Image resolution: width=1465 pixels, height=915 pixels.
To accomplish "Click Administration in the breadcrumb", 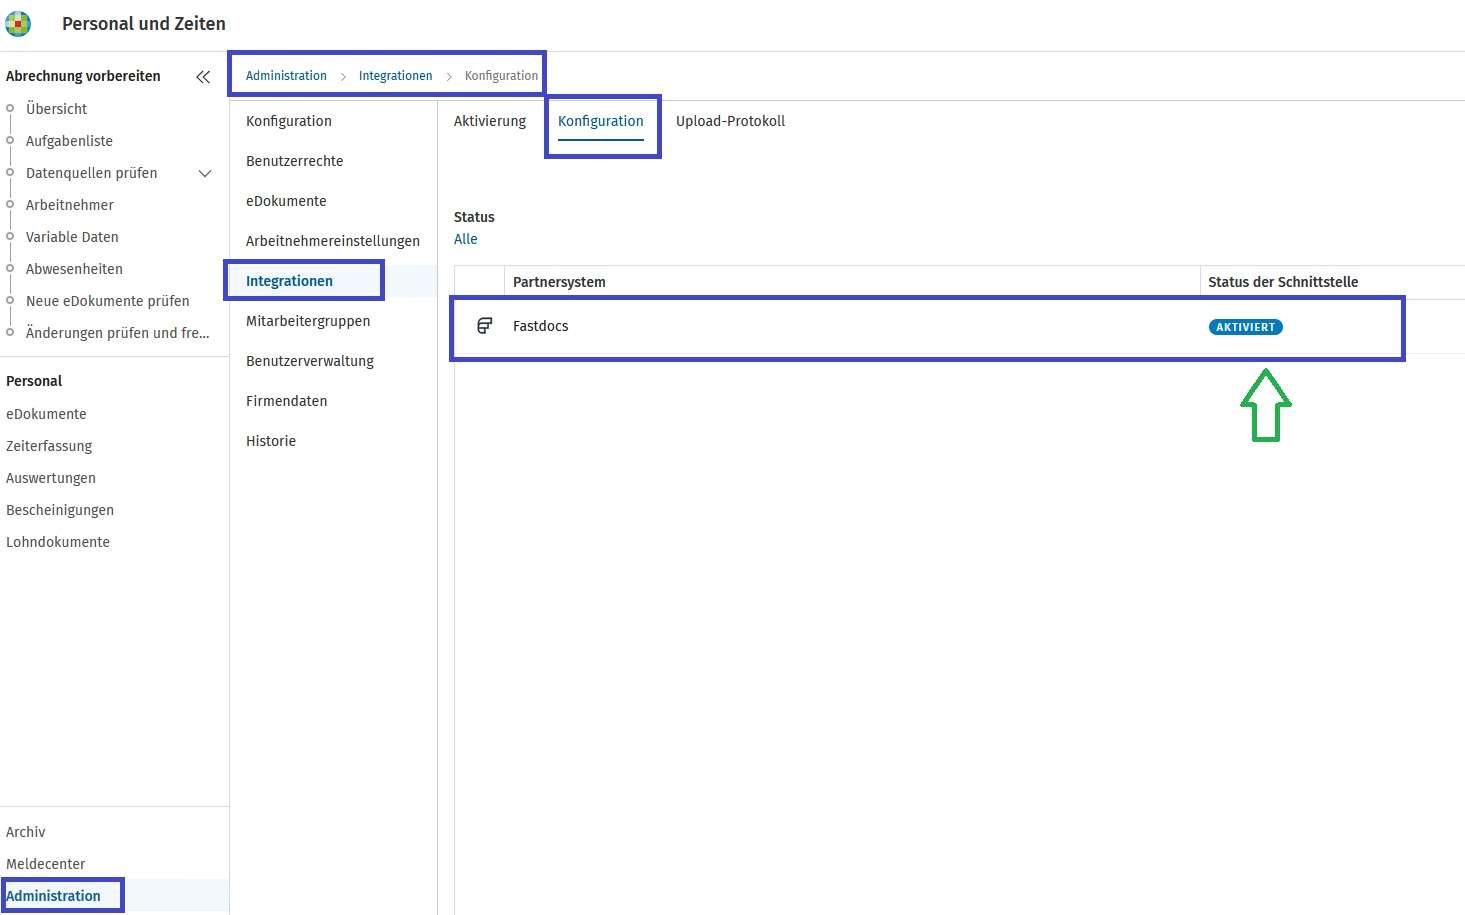I will click(x=286, y=76).
